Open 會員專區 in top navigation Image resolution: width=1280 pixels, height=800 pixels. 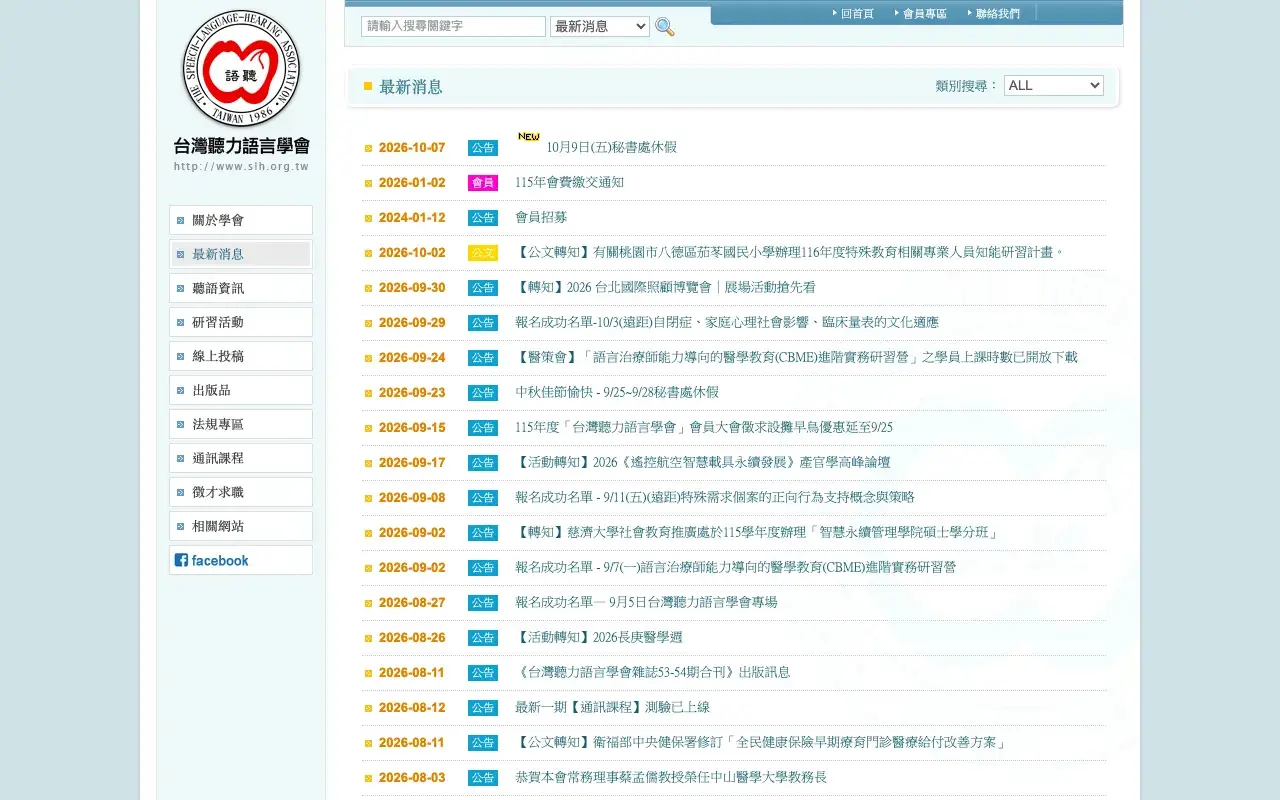(925, 13)
